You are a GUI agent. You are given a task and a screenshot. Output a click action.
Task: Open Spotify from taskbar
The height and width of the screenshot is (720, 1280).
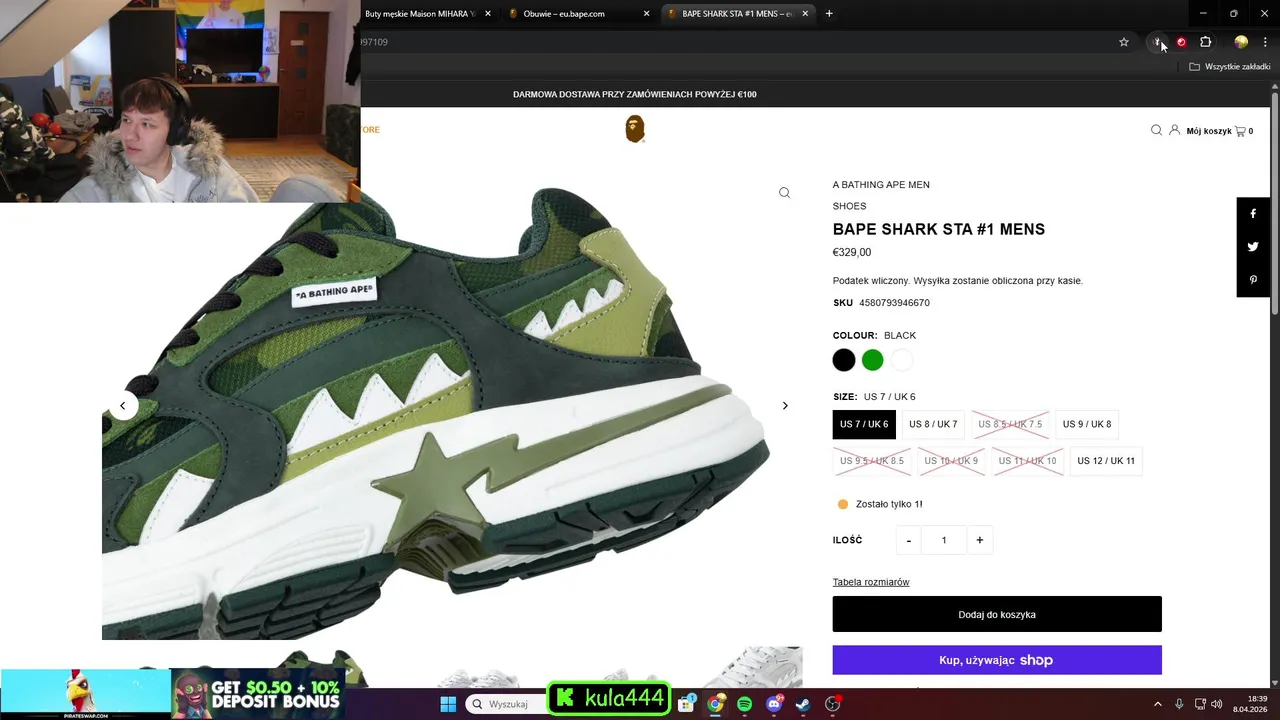pos(744,704)
